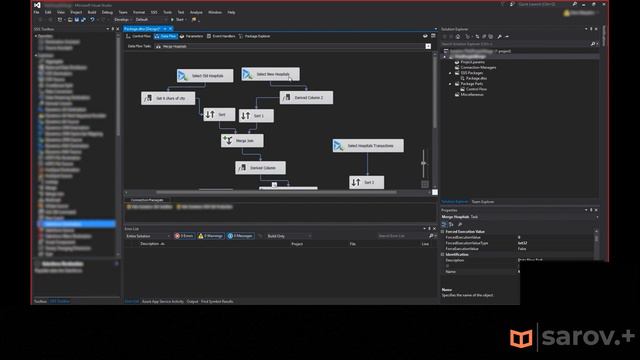
Task: Click the Sort 2 component's arrows icon
Action: click(x=356, y=182)
